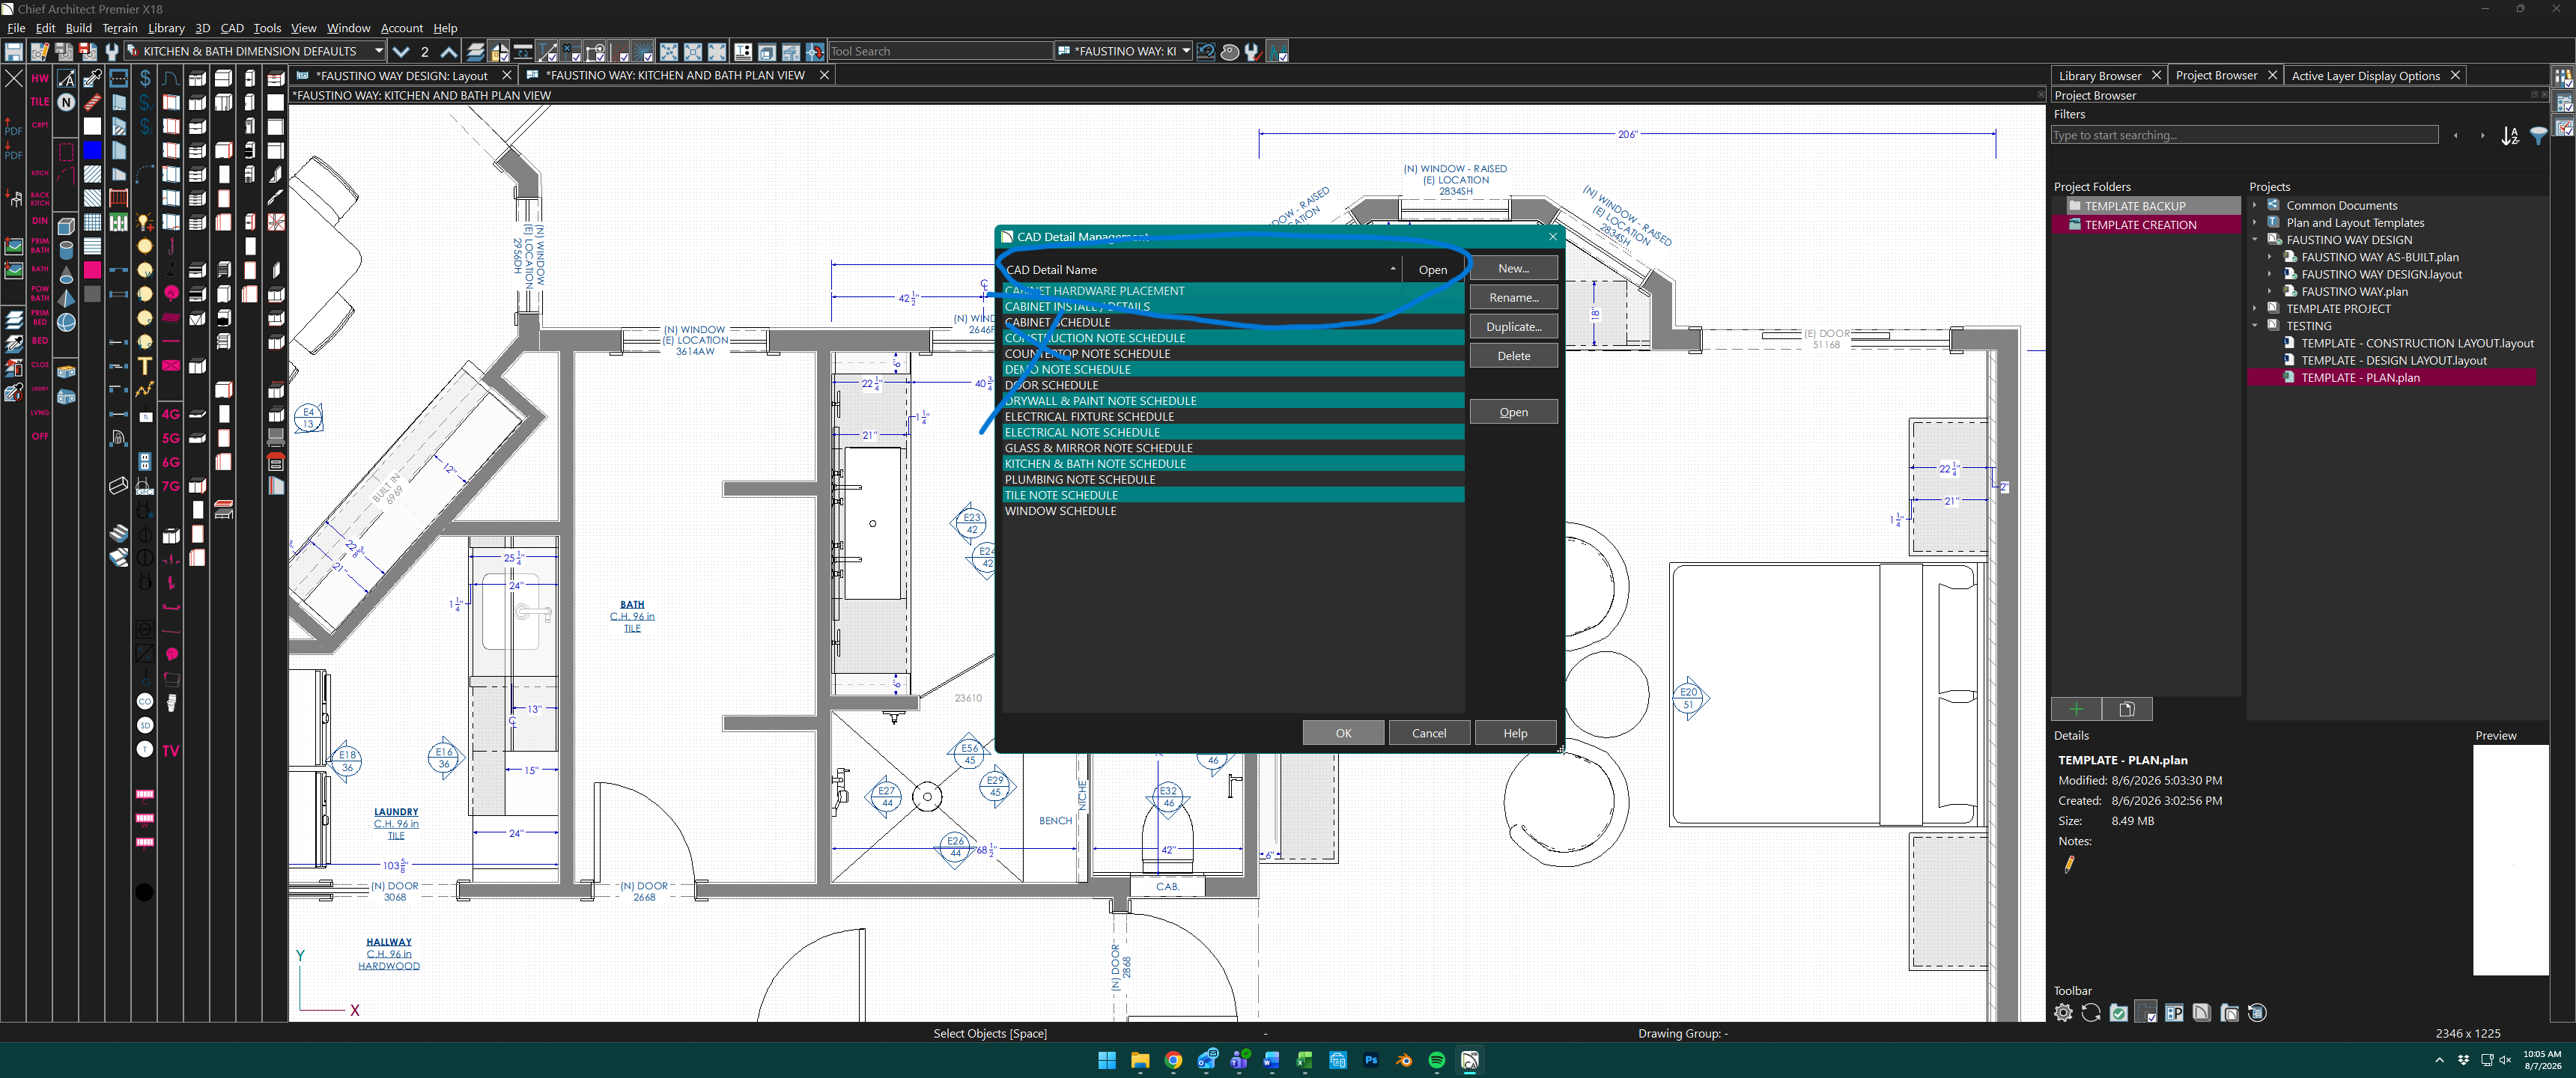The width and height of the screenshot is (2576, 1078).
Task: Click the Delete button in dialog
Action: [1513, 356]
